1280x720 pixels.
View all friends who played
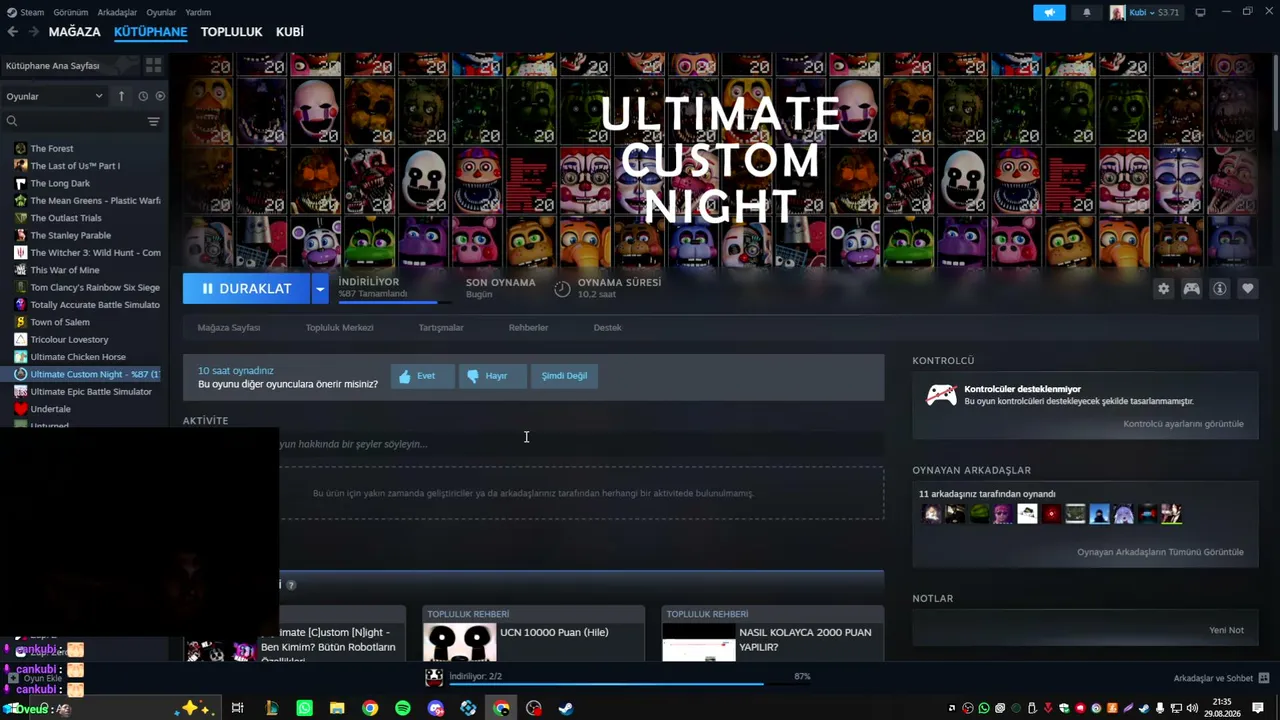click(1160, 552)
